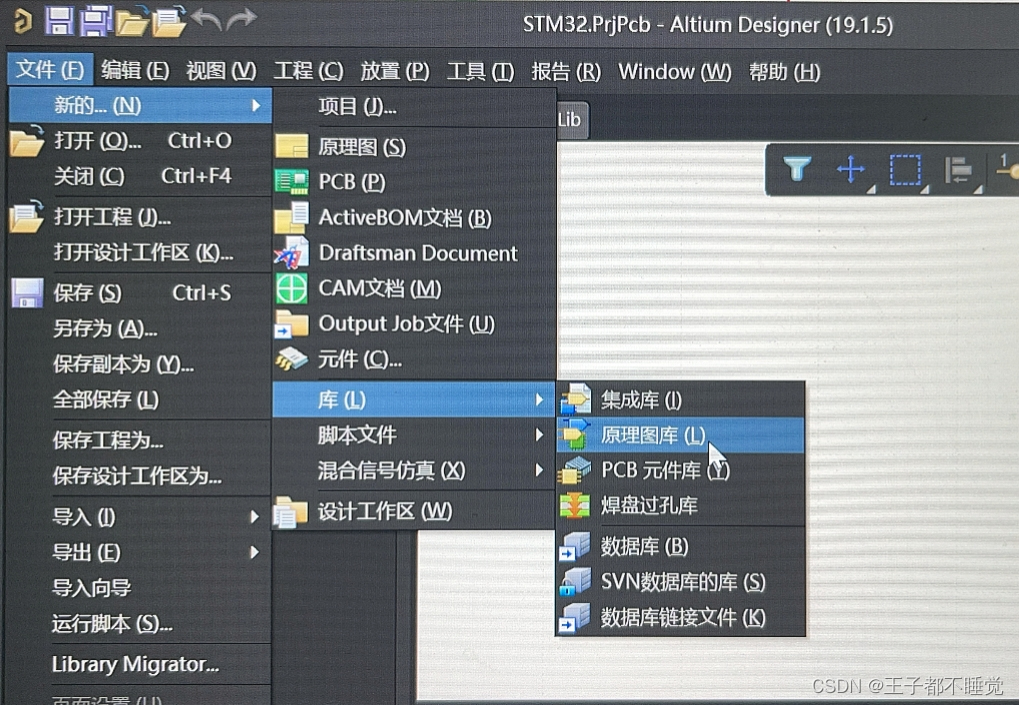Click the 集成库 integrated library icon
1019x705 pixels.
(x=576, y=399)
